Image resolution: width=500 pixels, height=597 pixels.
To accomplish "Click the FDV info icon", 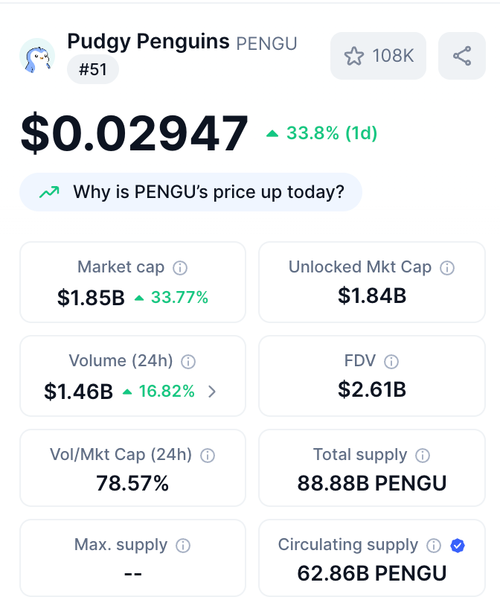I will (x=391, y=362).
